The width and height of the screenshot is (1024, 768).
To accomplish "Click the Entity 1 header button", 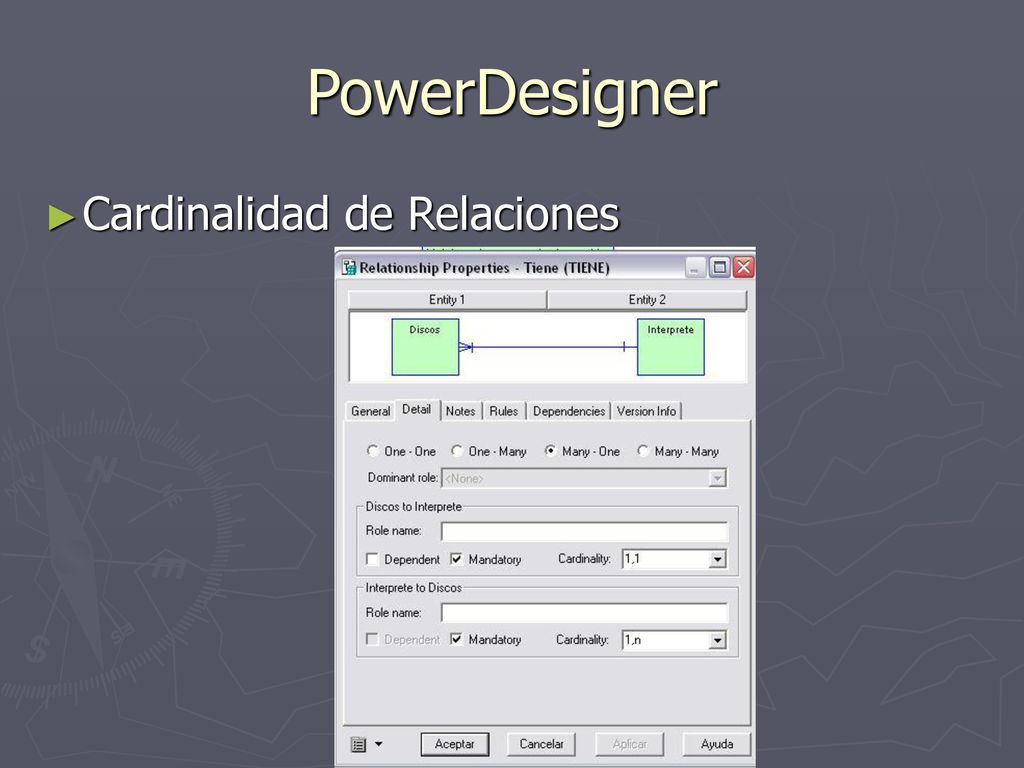I will (x=447, y=300).
